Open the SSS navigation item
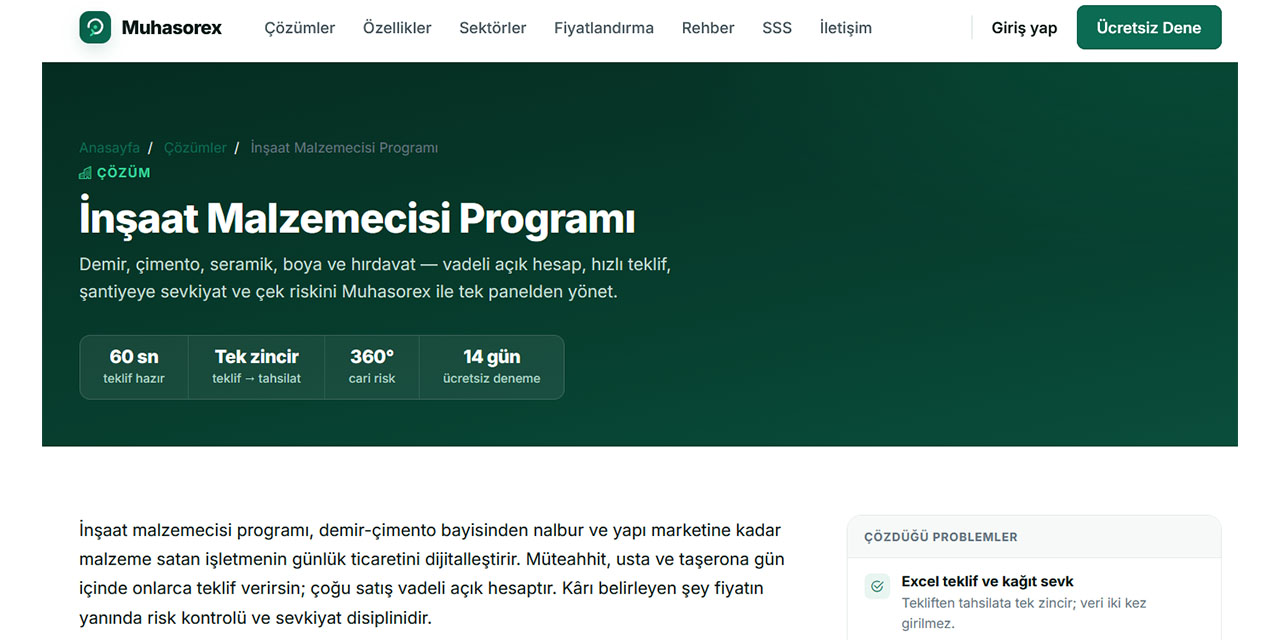Screen dimensions: 1280x640 click(x=777, y=28)
